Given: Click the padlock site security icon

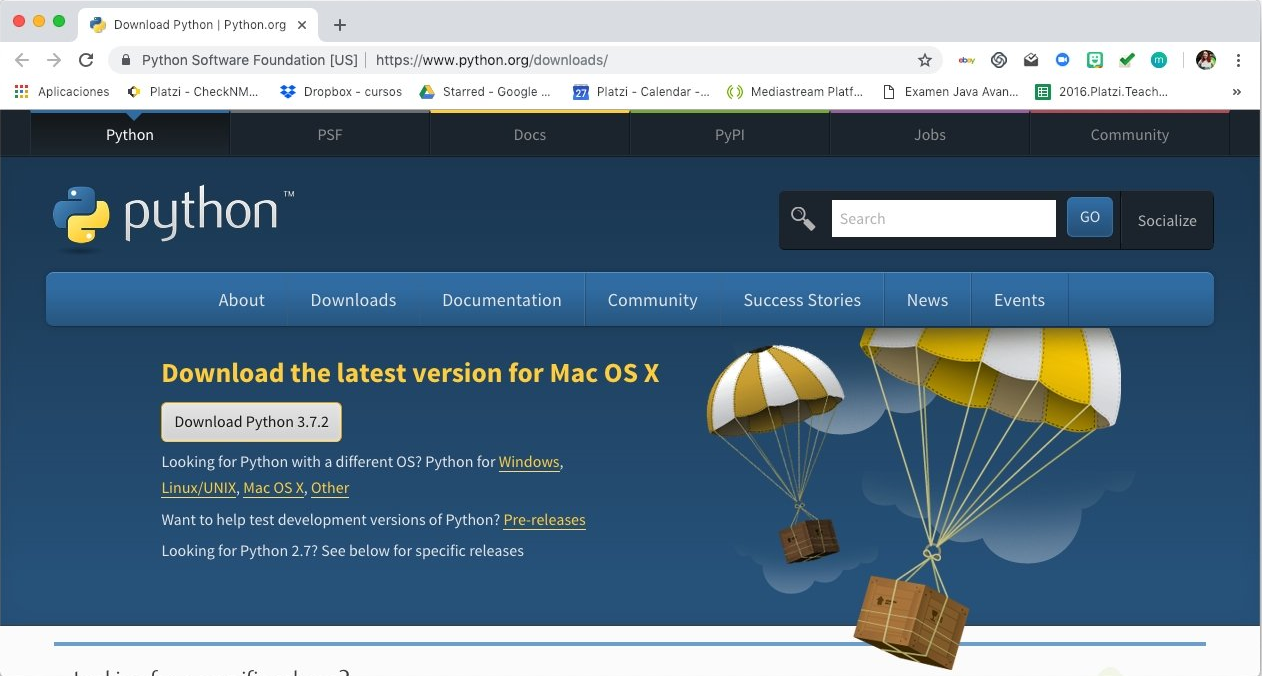Looking at the screenshot, I should [126, 60].
